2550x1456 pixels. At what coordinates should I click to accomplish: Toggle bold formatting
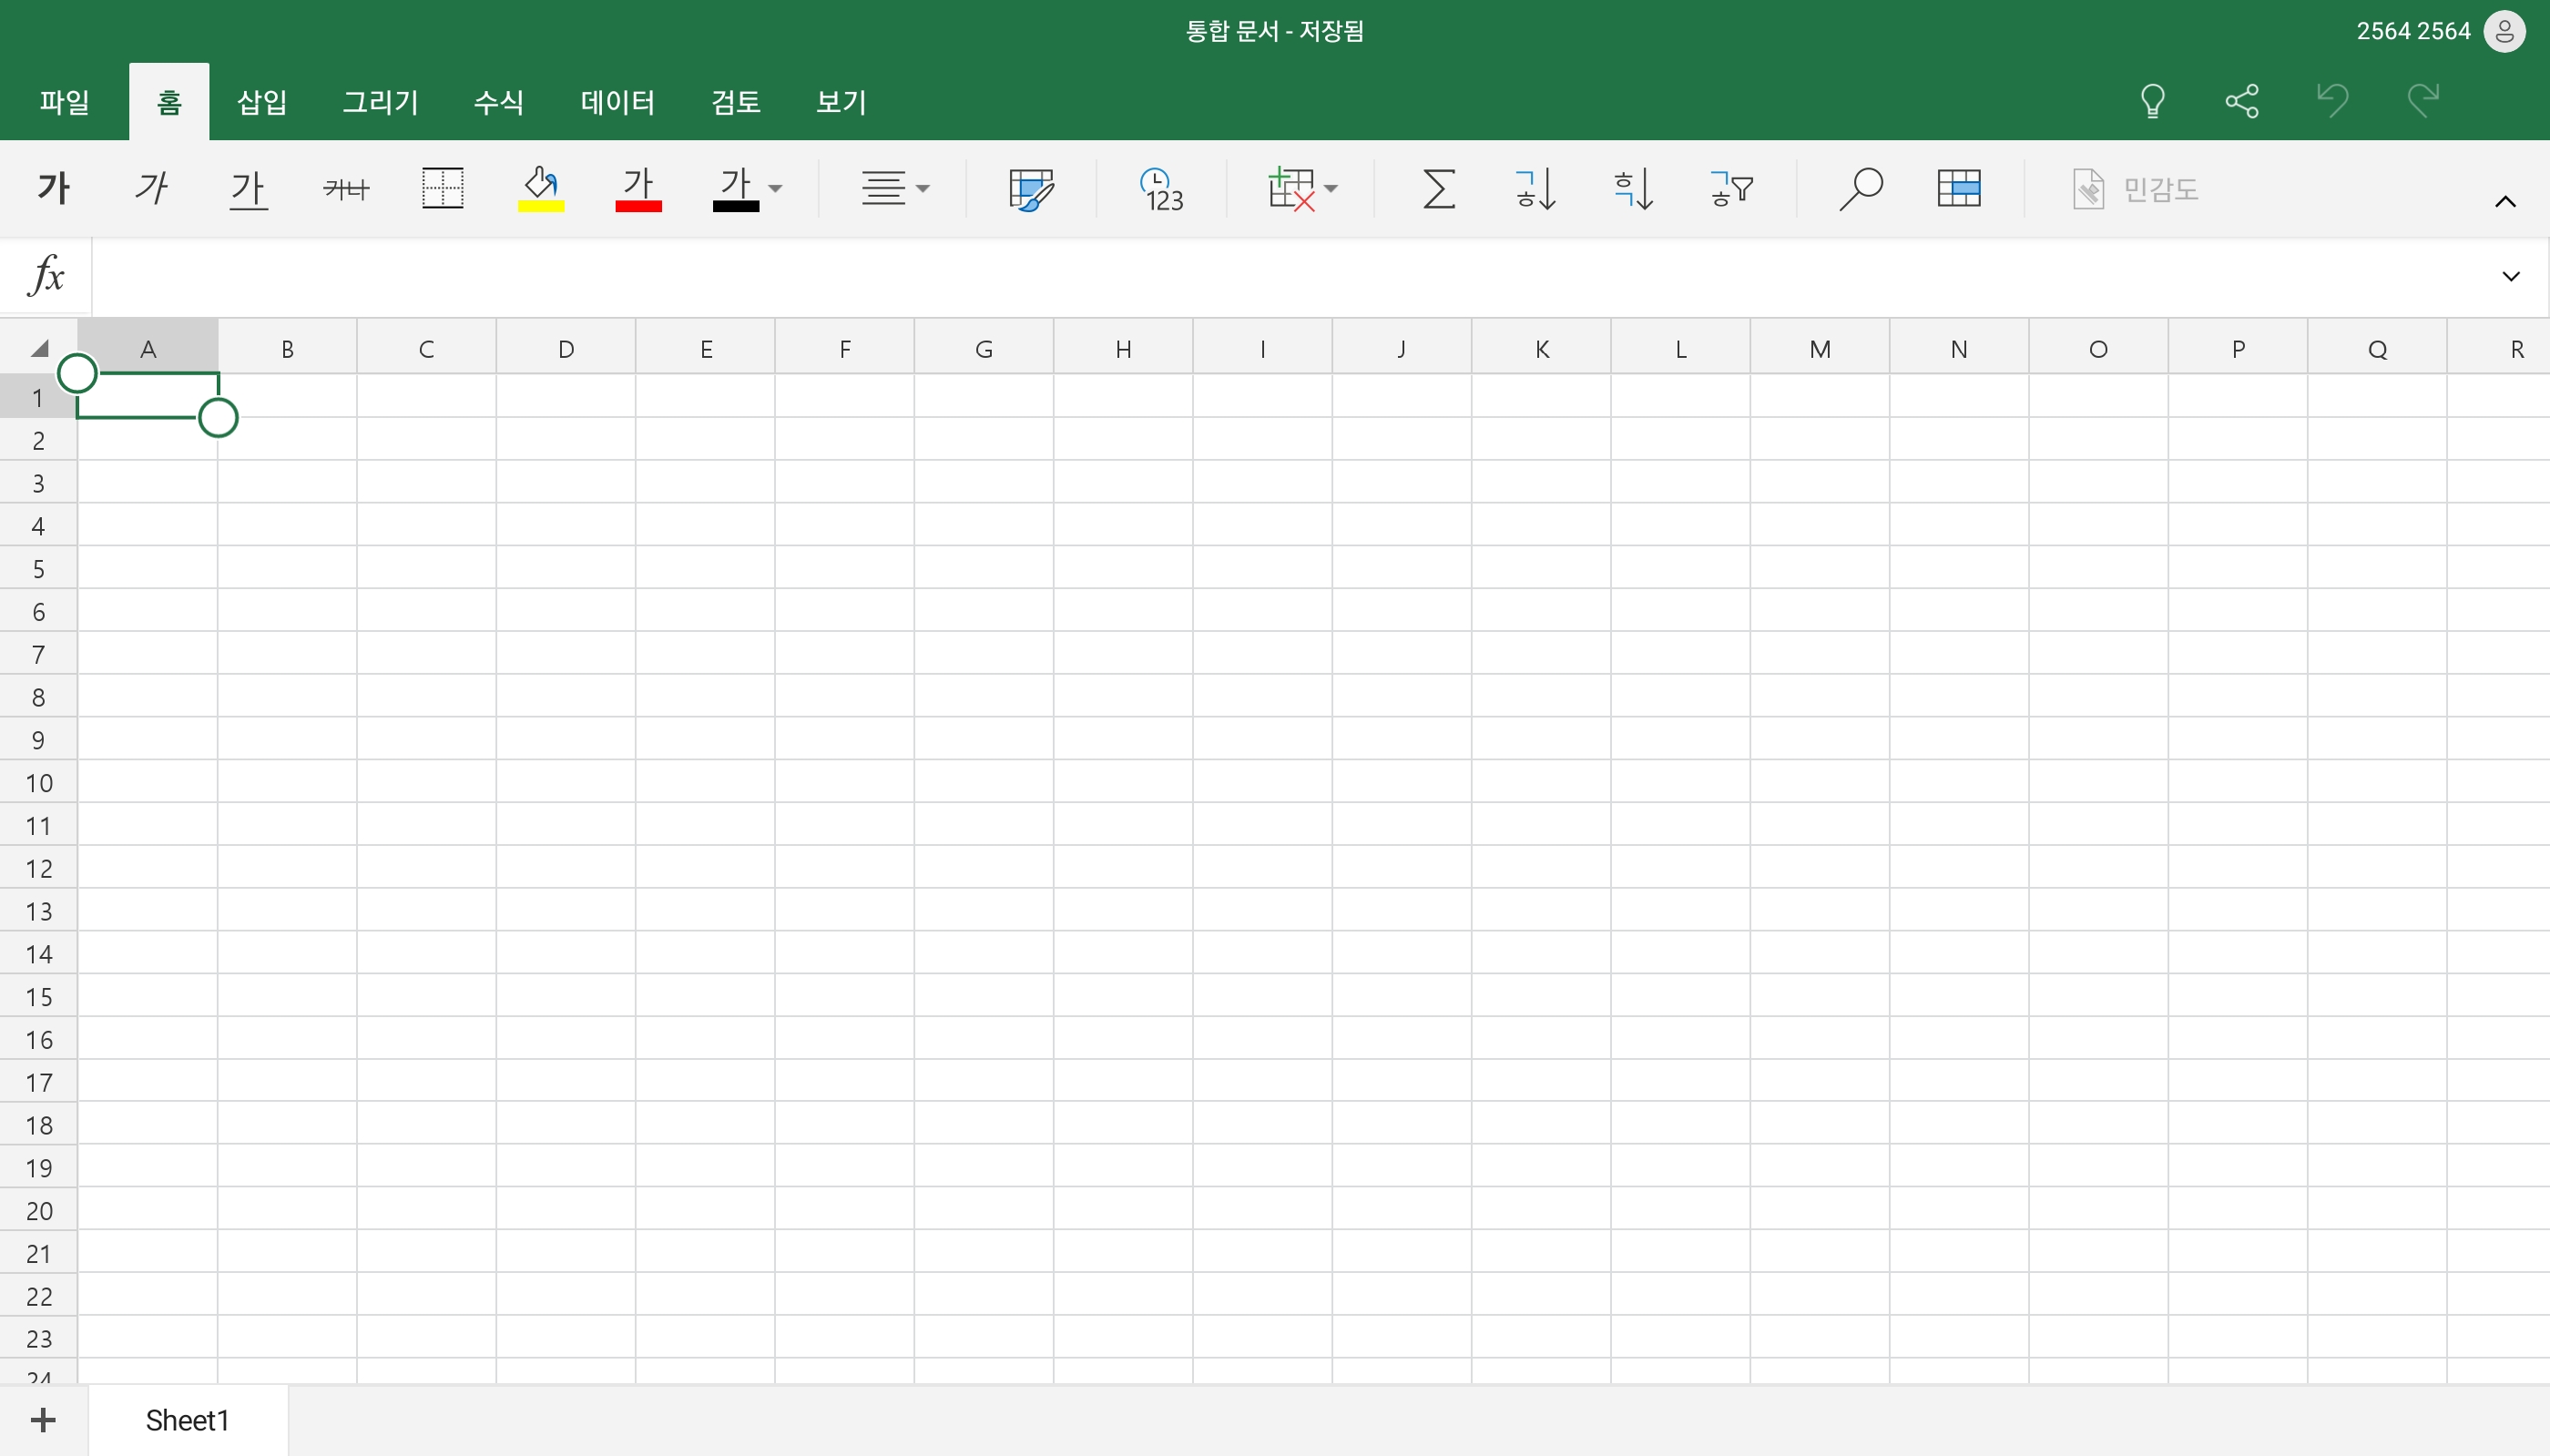point(54,188)
